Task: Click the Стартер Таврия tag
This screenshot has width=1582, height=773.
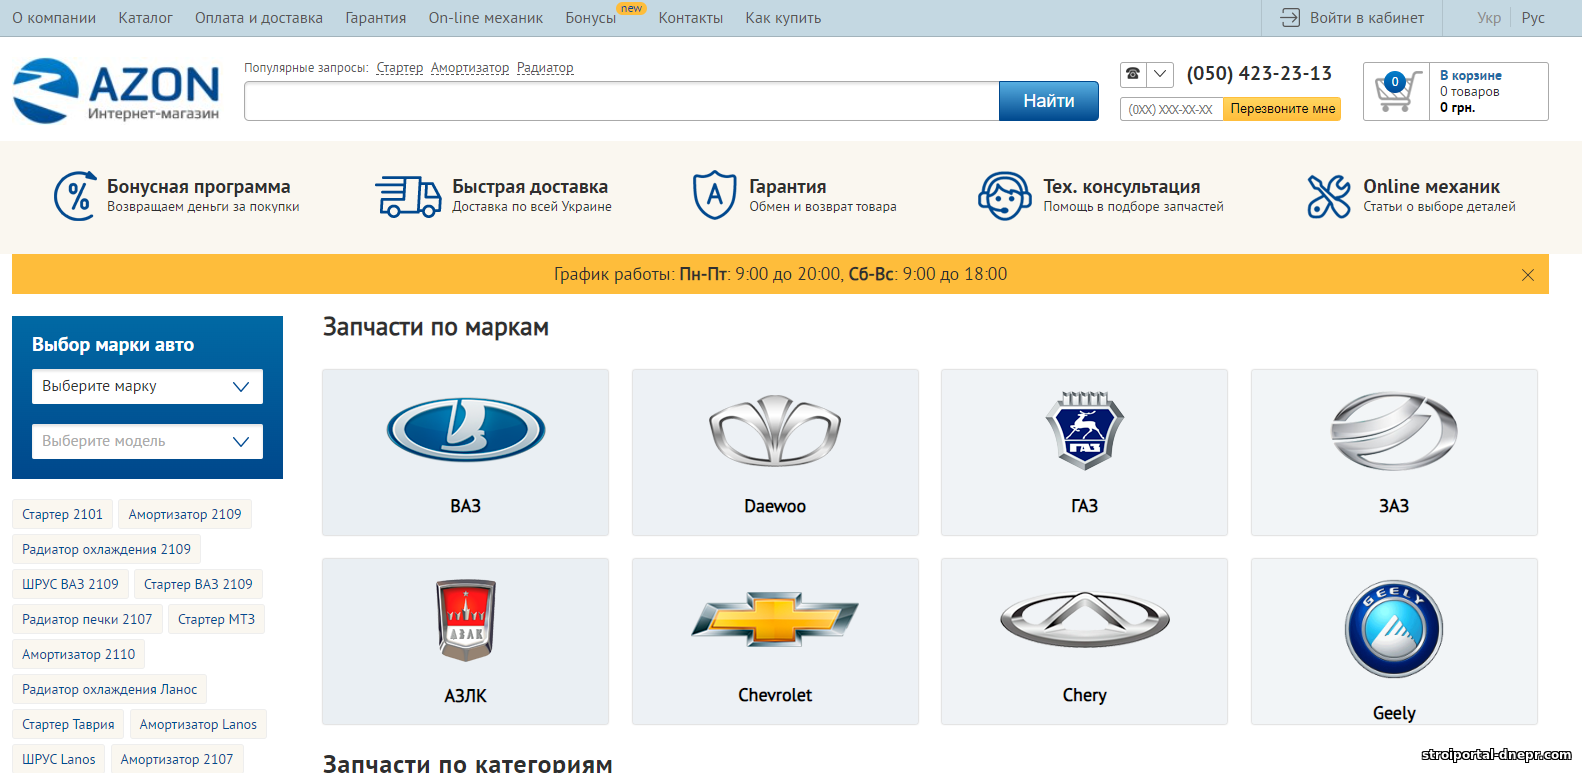Action: (68, 724)
